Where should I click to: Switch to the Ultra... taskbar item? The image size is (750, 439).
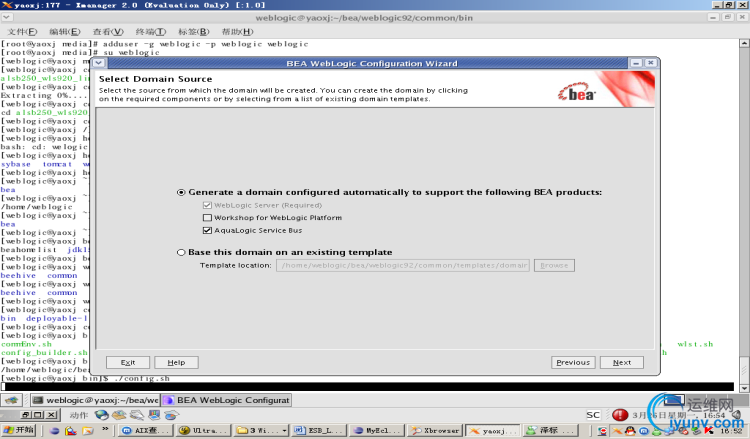pos(204,431)
